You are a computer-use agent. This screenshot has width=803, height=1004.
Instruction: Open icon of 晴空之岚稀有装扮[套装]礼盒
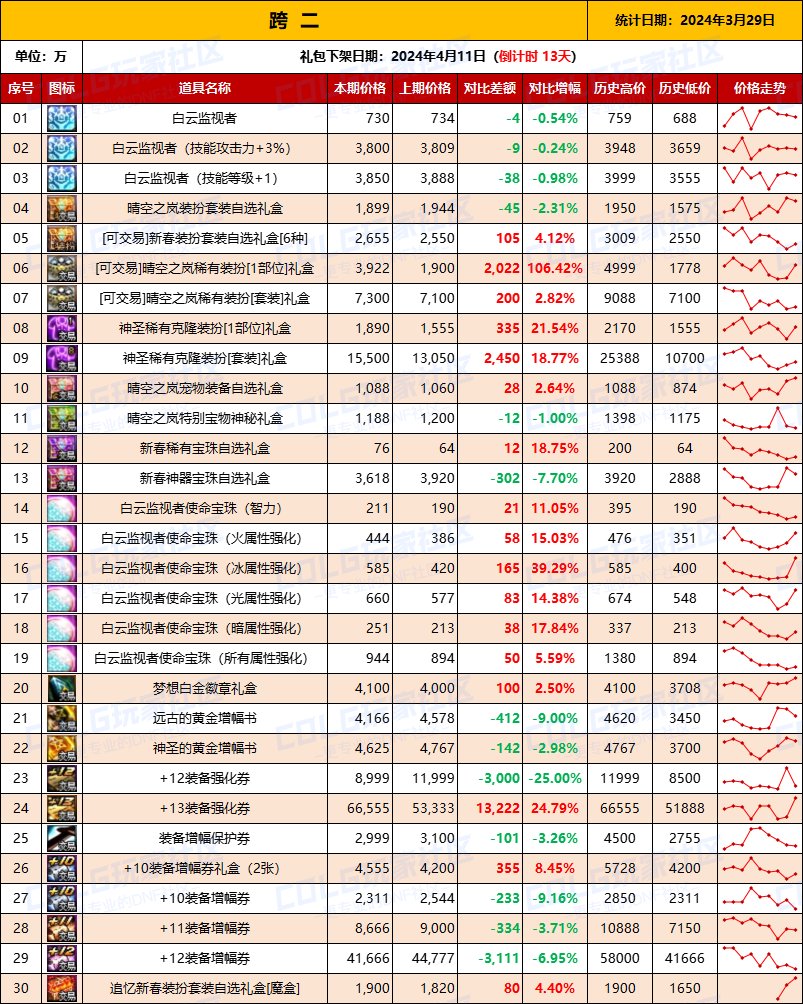(61, 298)
